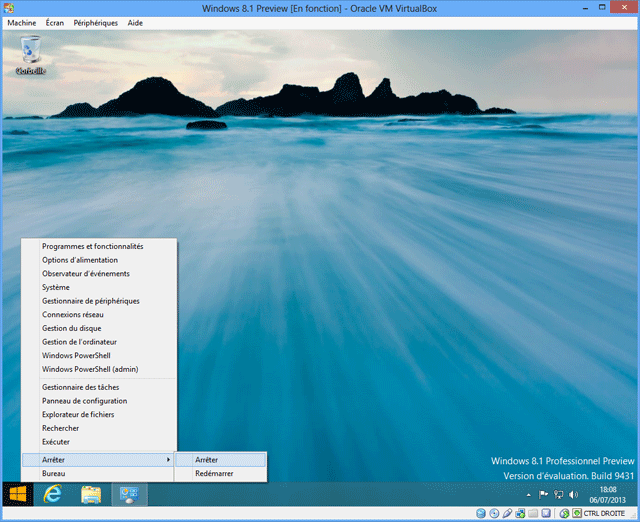Image resolution: width=640 pixels, height=522 pixels.
Task: Expand the Arrêter submenu entry
Action: pyautogui.click(x=99, y=459)
